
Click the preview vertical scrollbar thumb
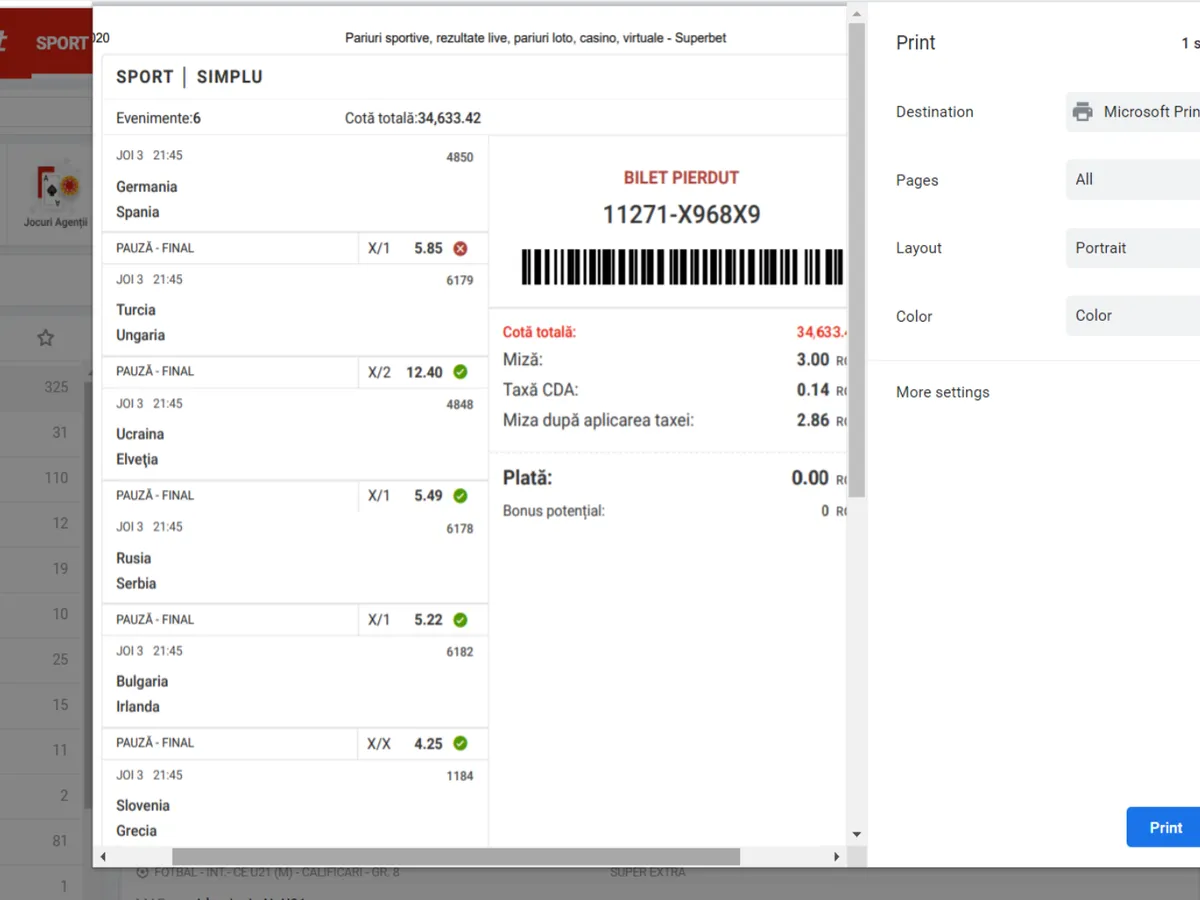tap(856, 260)
